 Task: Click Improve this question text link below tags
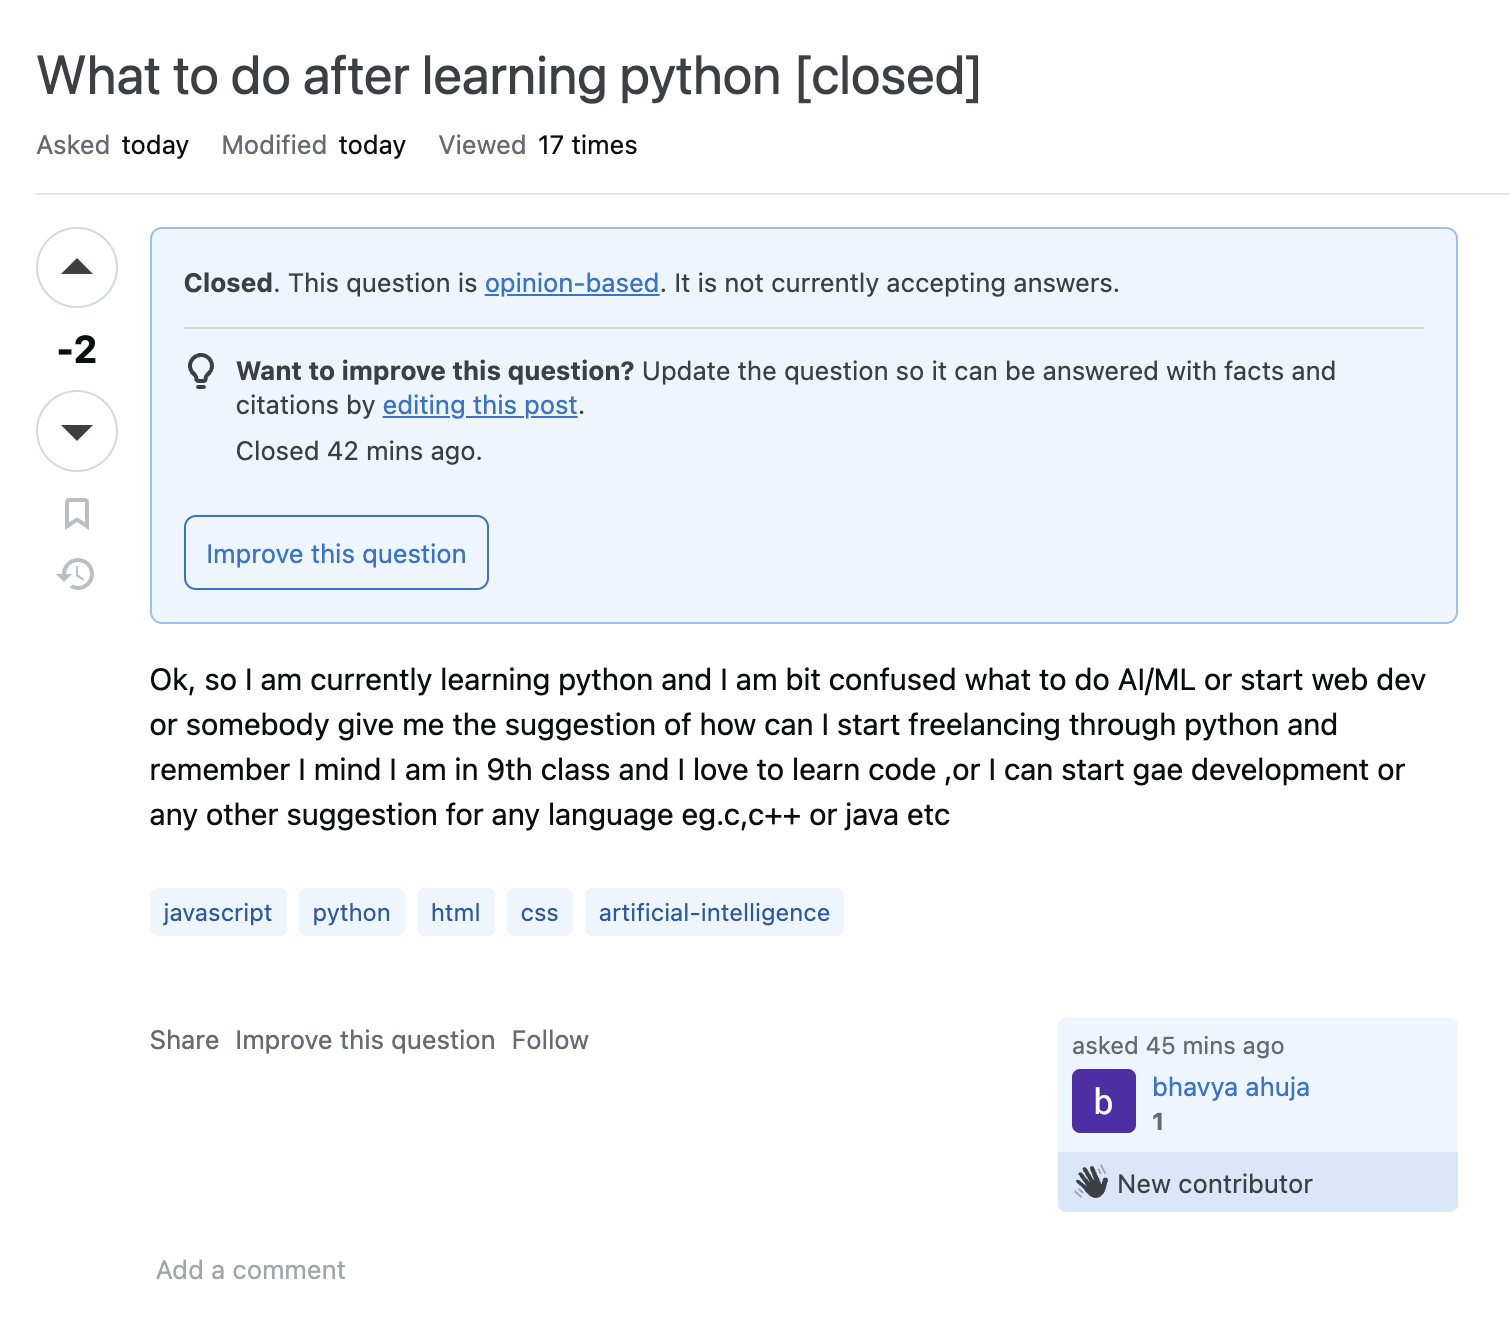365,1040
